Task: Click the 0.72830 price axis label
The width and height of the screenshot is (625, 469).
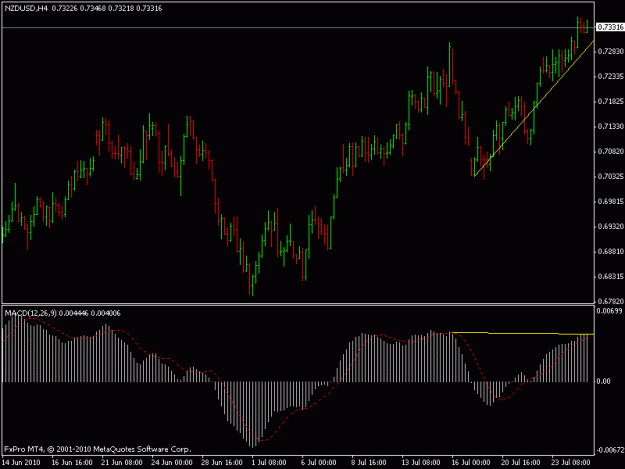Action: tap(610, 51)
